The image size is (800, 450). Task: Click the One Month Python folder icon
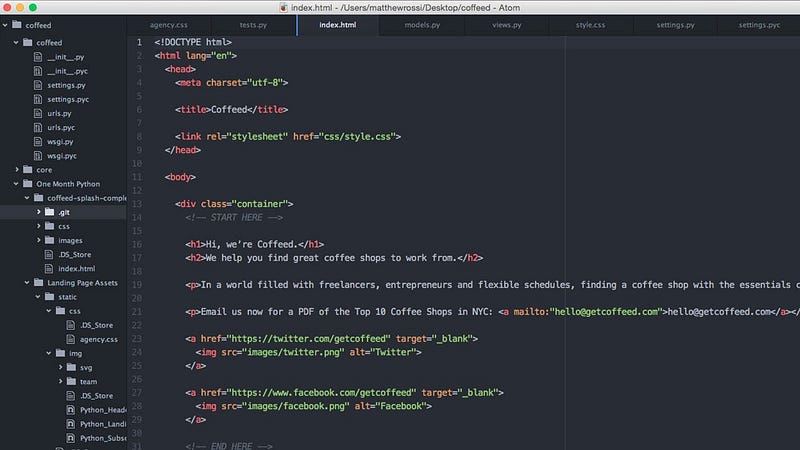[x=28, y=184]
